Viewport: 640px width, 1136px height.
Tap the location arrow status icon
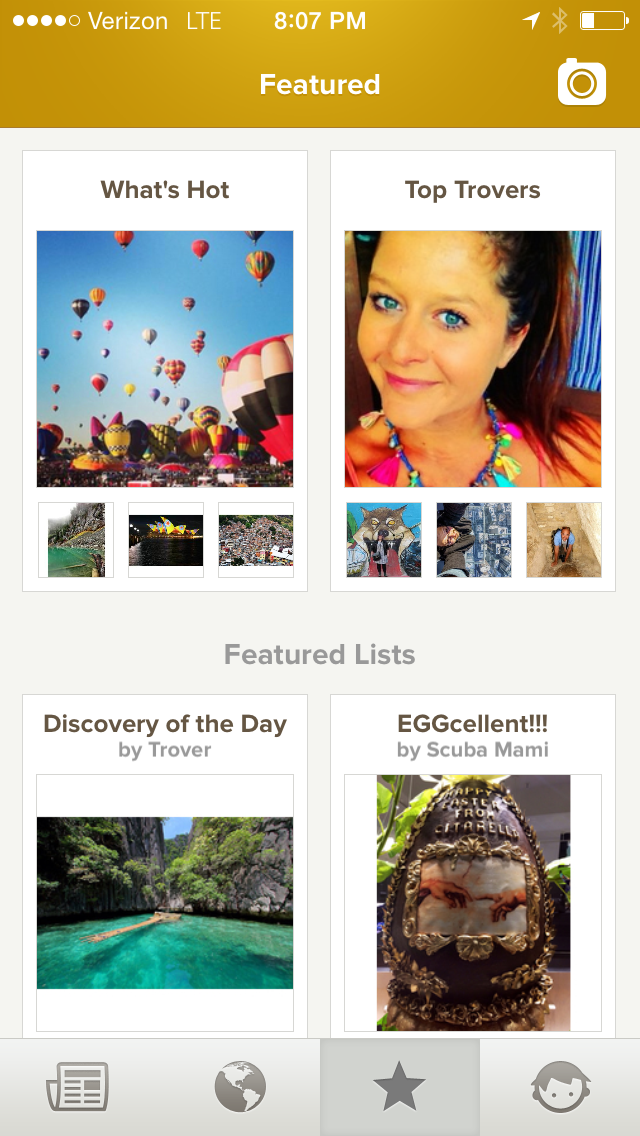pos(531,21)
